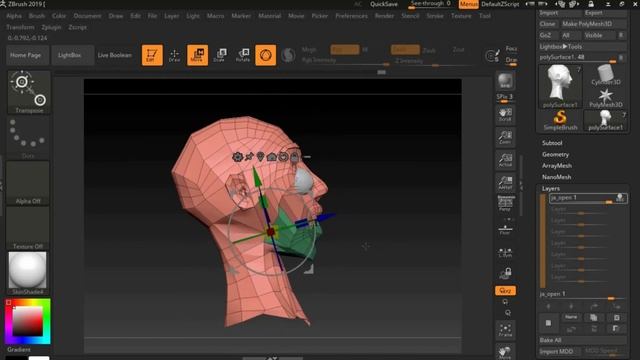
Task: Click the Bake All button
Action: (583, 340)
